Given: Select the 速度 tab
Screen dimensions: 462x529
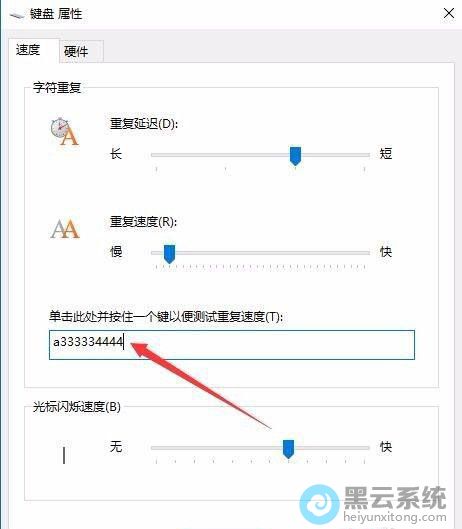Looking at the screenshot, I should (x=28, y=50).
